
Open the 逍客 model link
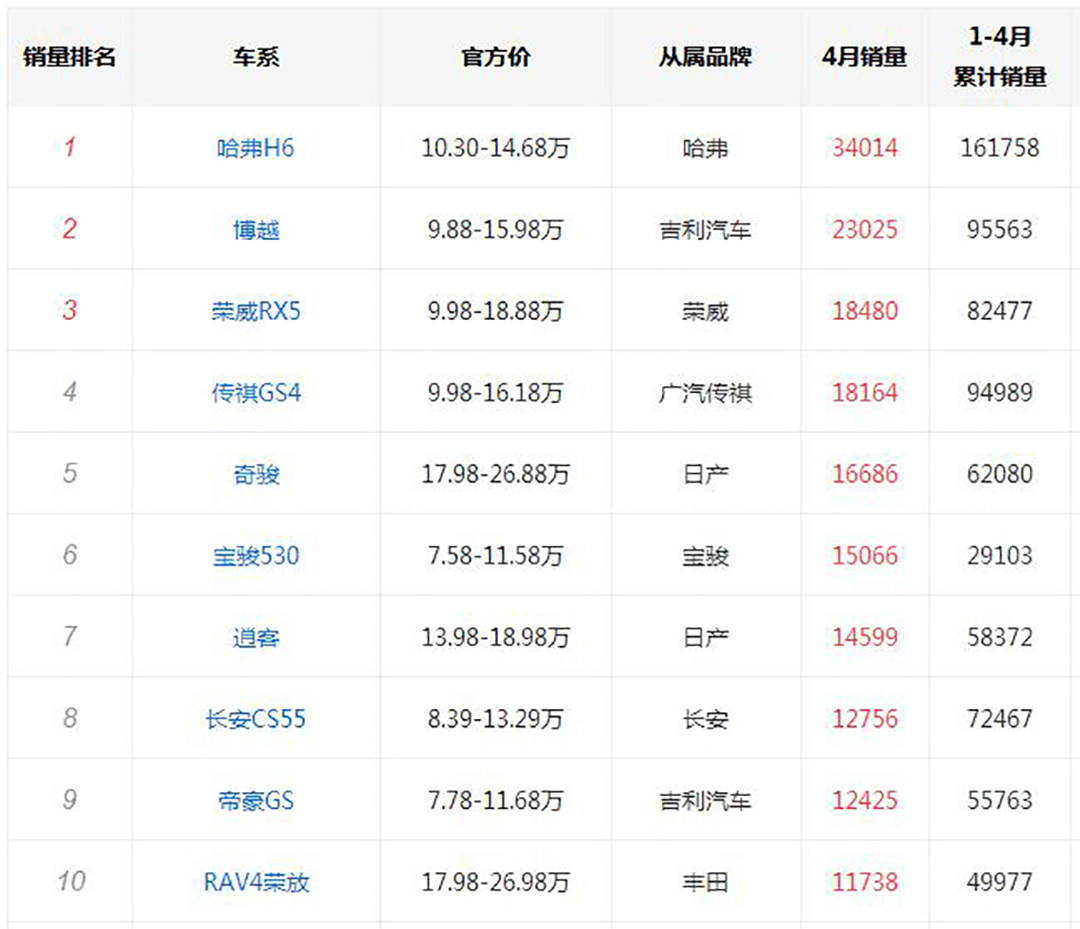click(x=256, y=637)
